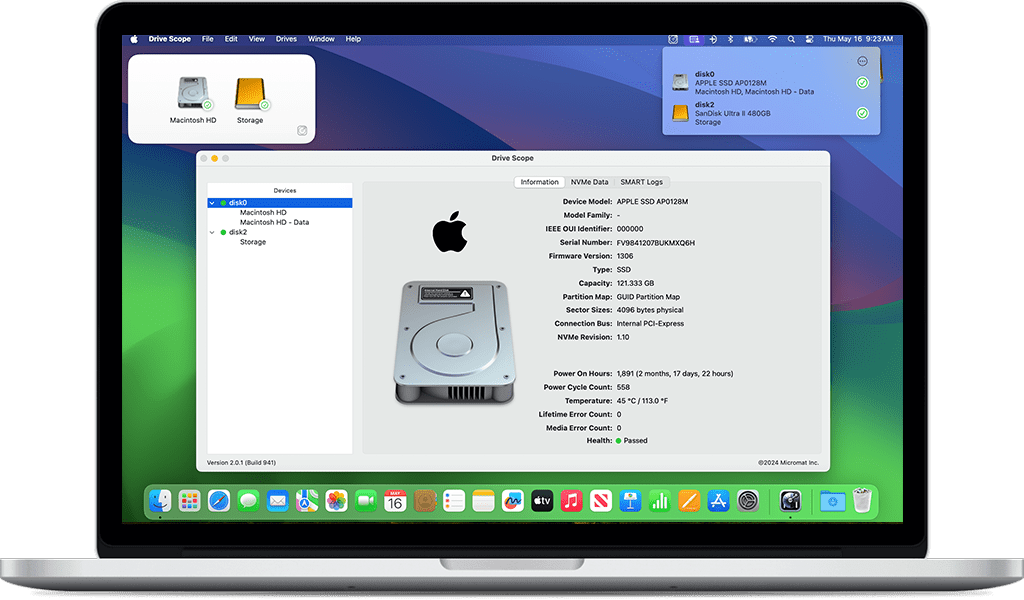This screenshot has width=1024, height=600.
Task: Open the Drive Scope application menu
Action: (x=170, y=39)
